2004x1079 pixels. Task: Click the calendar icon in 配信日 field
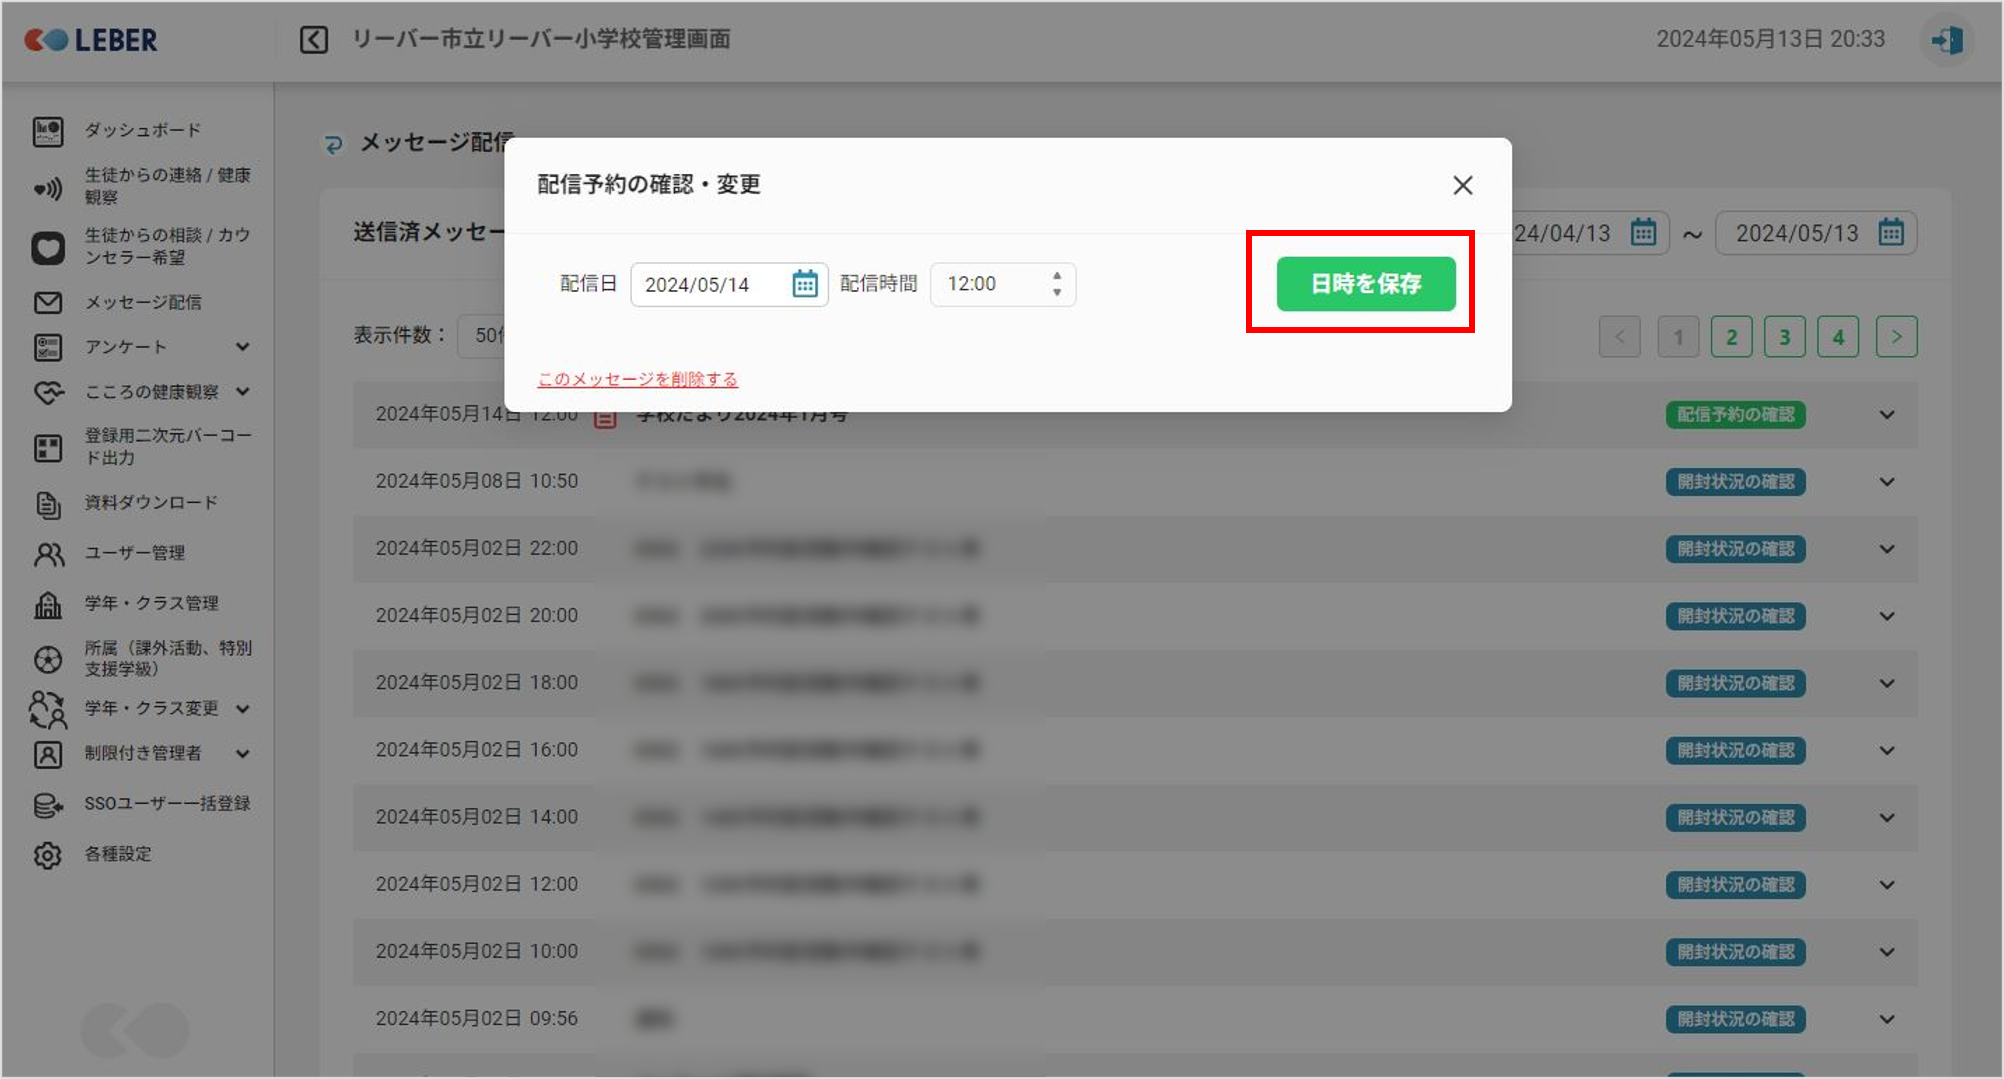(x=804, y=284)
